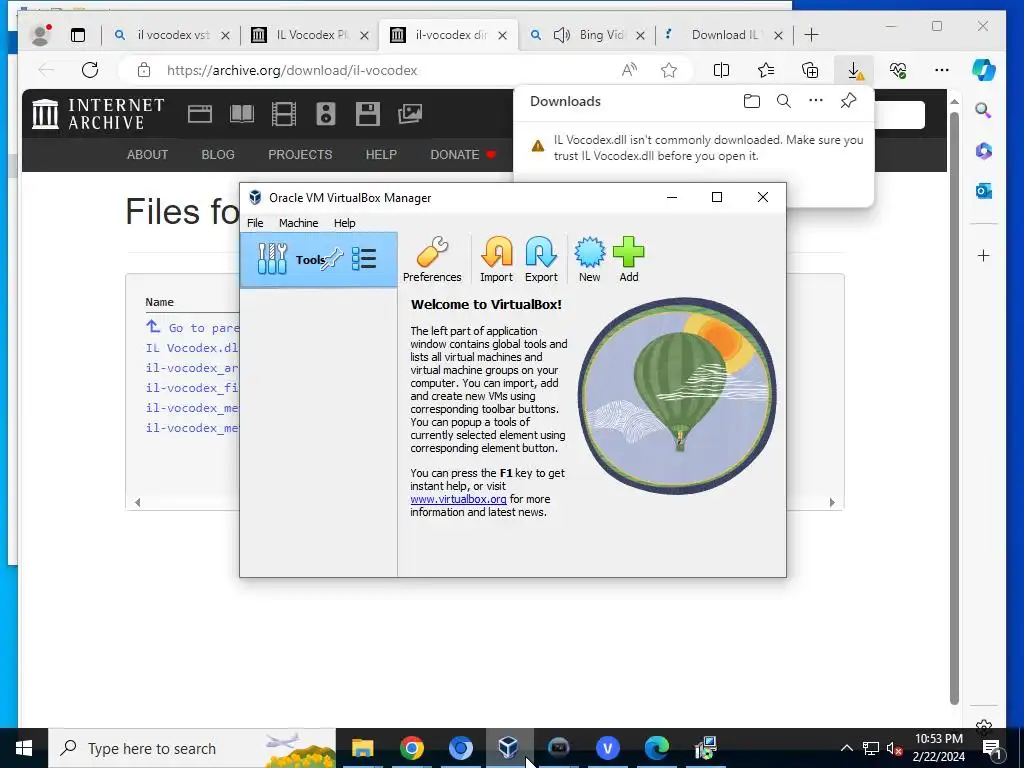Open HELP link on Internet Archive

[x=381, y=155]
